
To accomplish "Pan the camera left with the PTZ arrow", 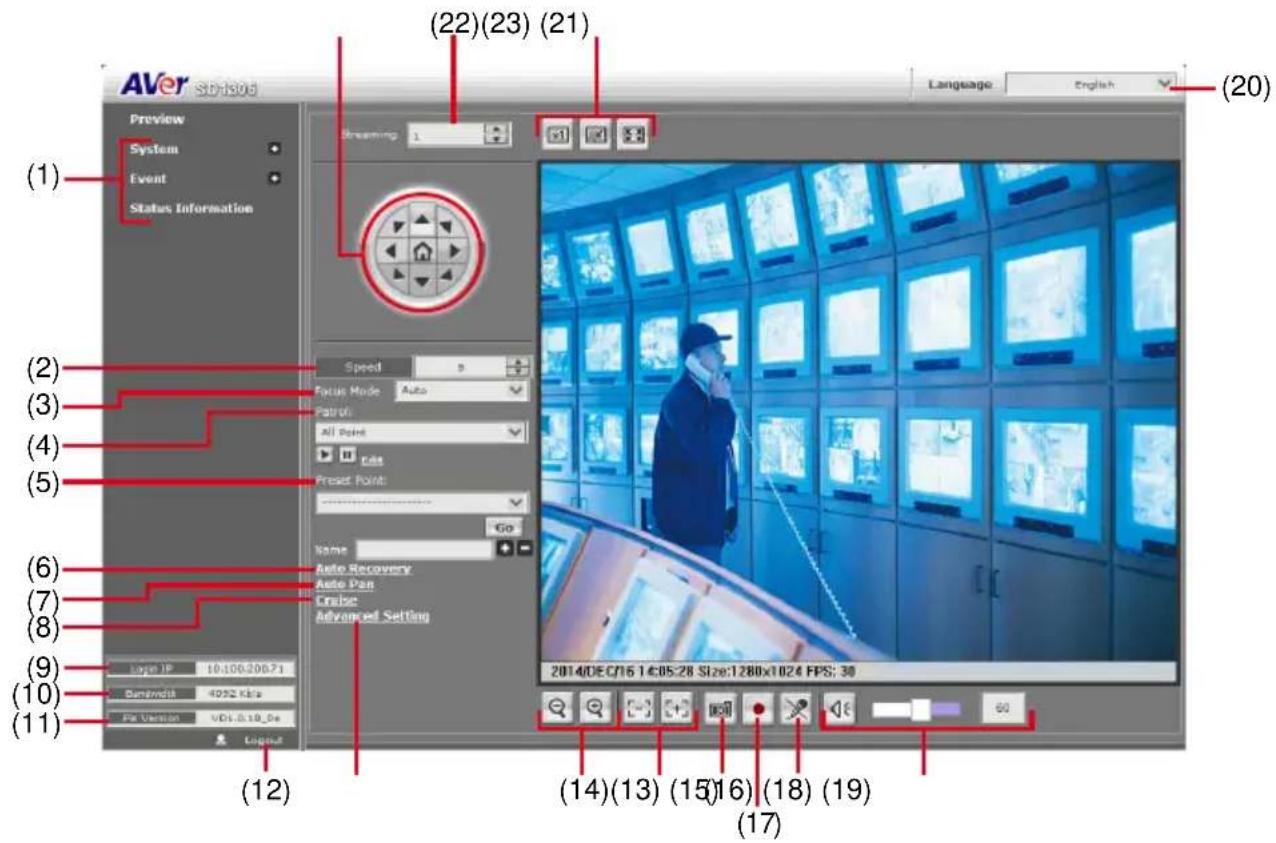I will click(x=392, y=249).
